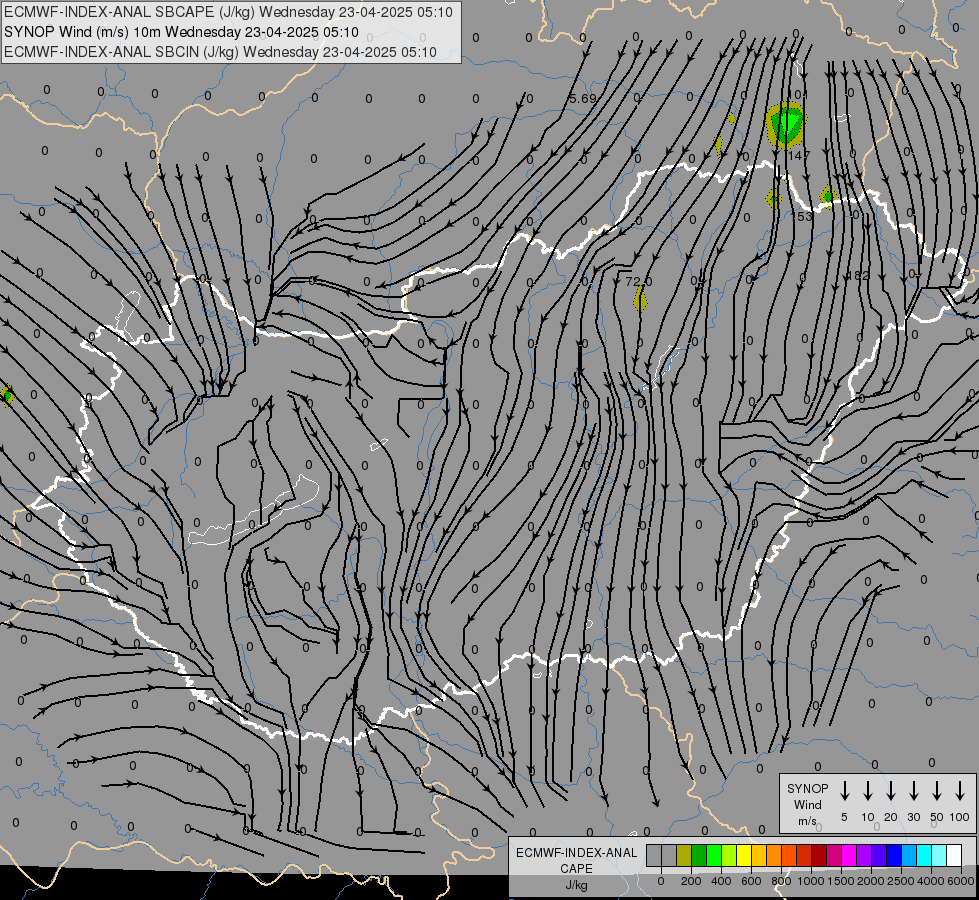The height and width of the screenshot is (900, 979).
Task: Click the wind arrow above the 50 label
Action: 937,791
